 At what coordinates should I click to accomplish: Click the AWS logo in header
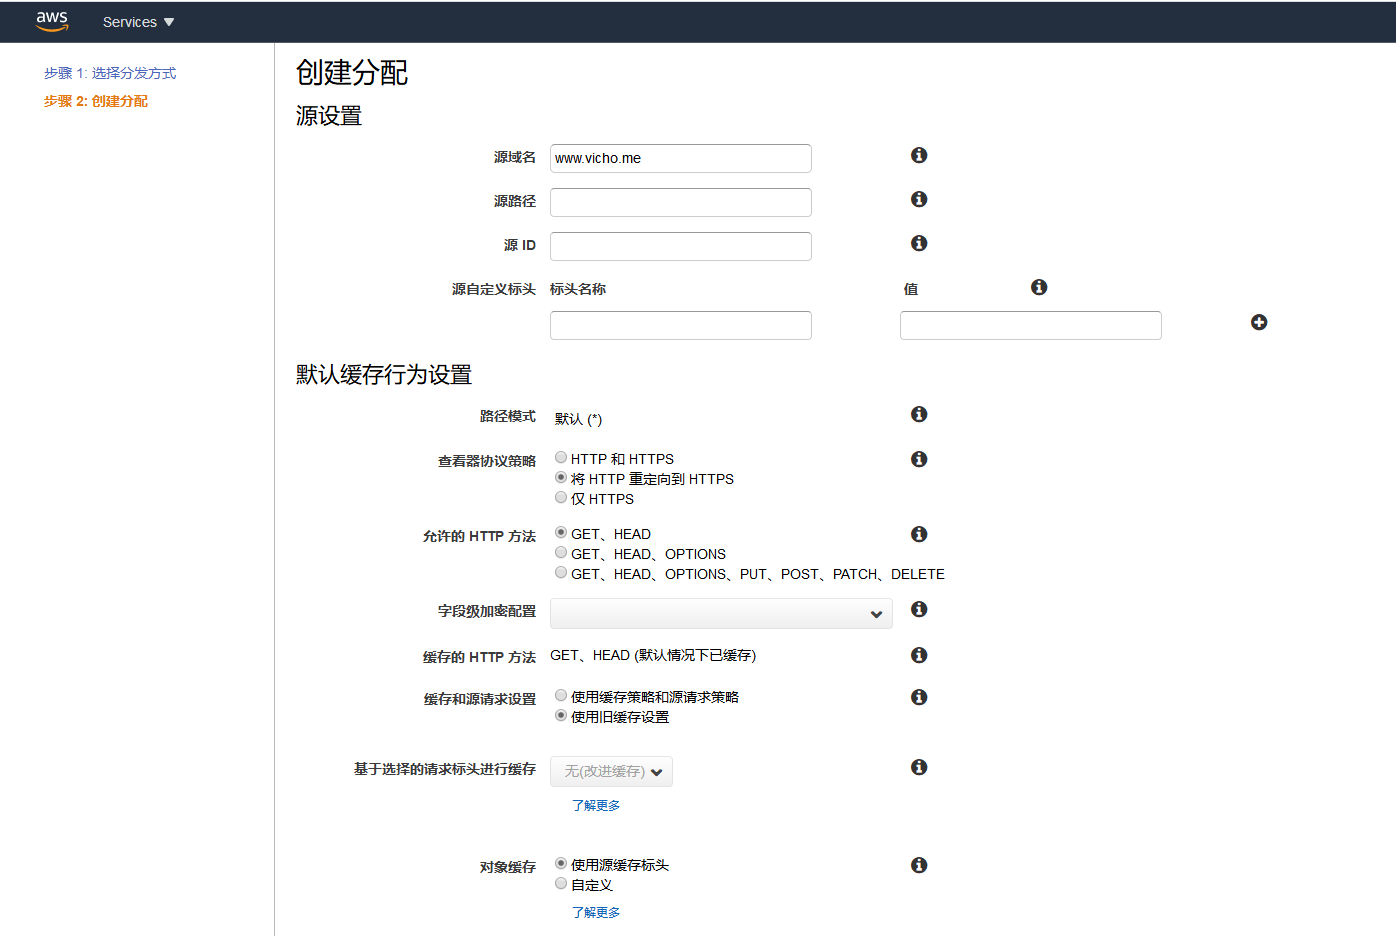52,21
